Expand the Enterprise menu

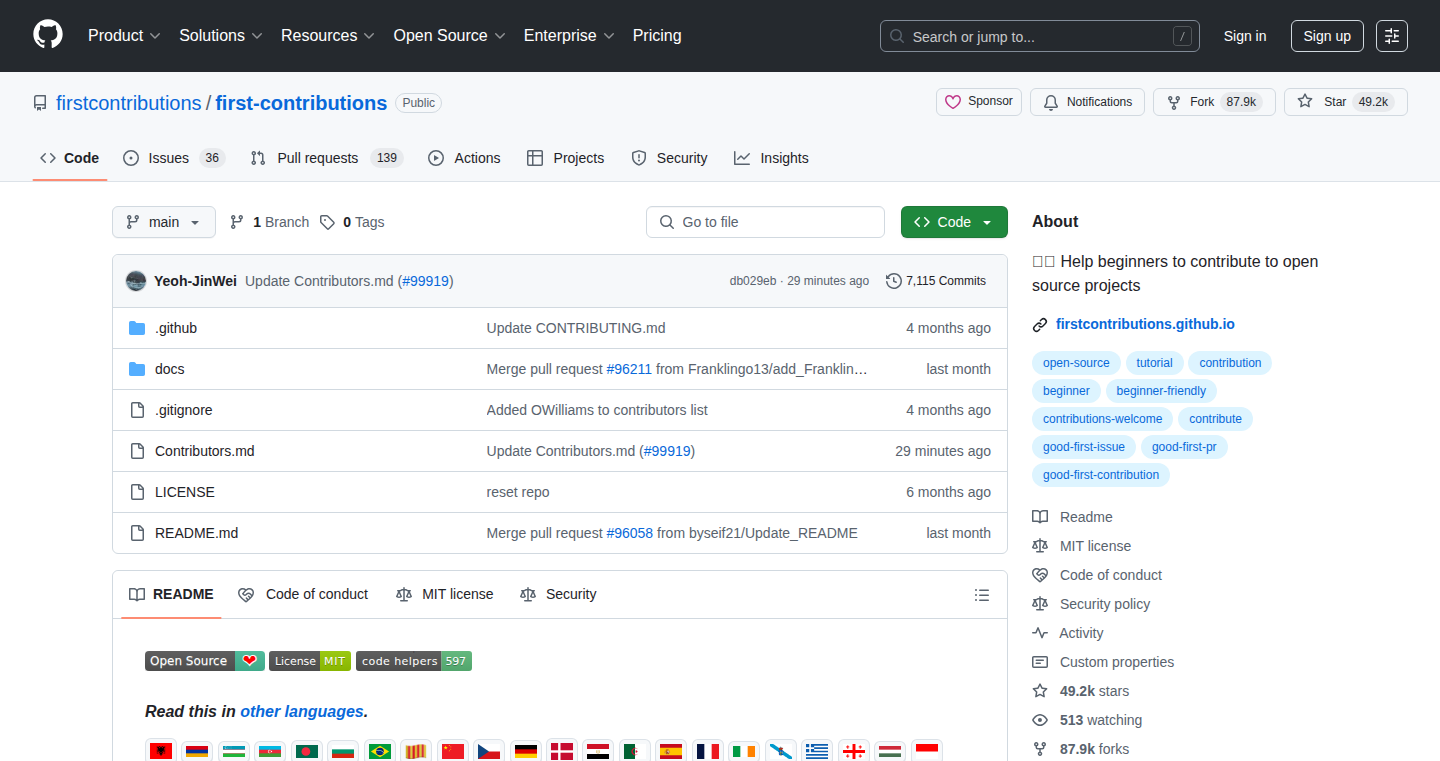point(569,36)
